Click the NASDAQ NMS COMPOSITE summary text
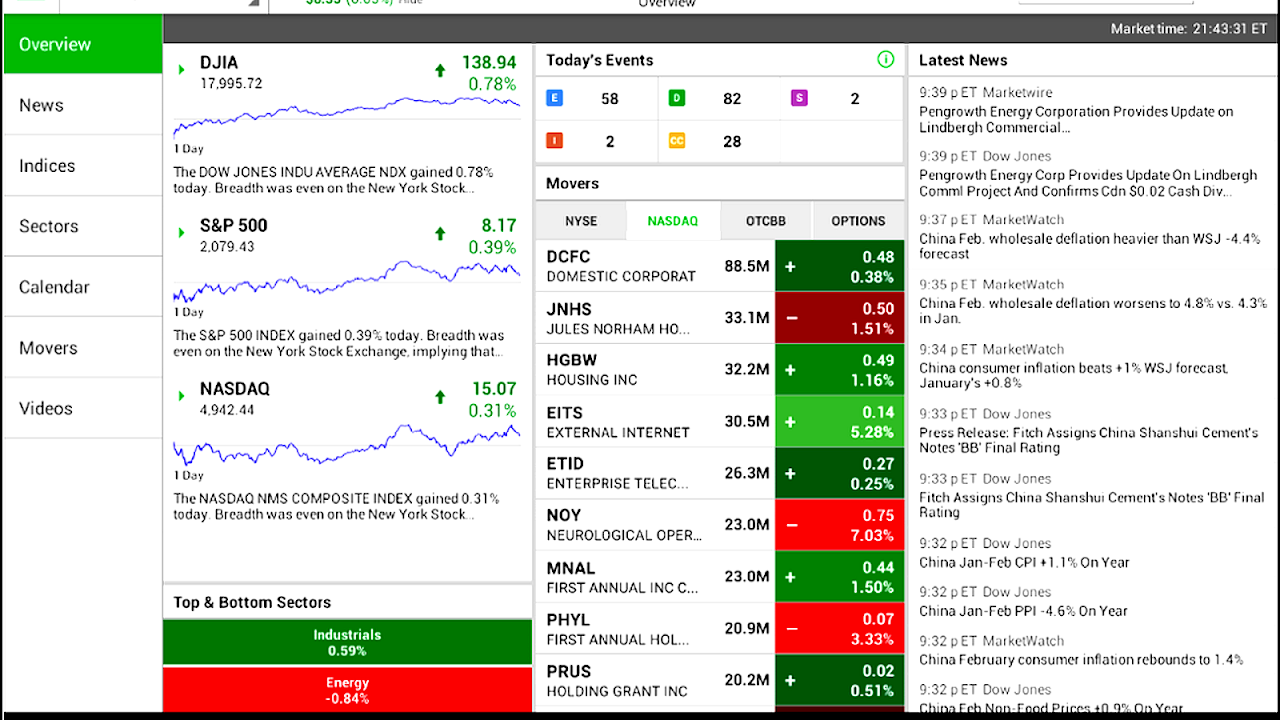 336,506
